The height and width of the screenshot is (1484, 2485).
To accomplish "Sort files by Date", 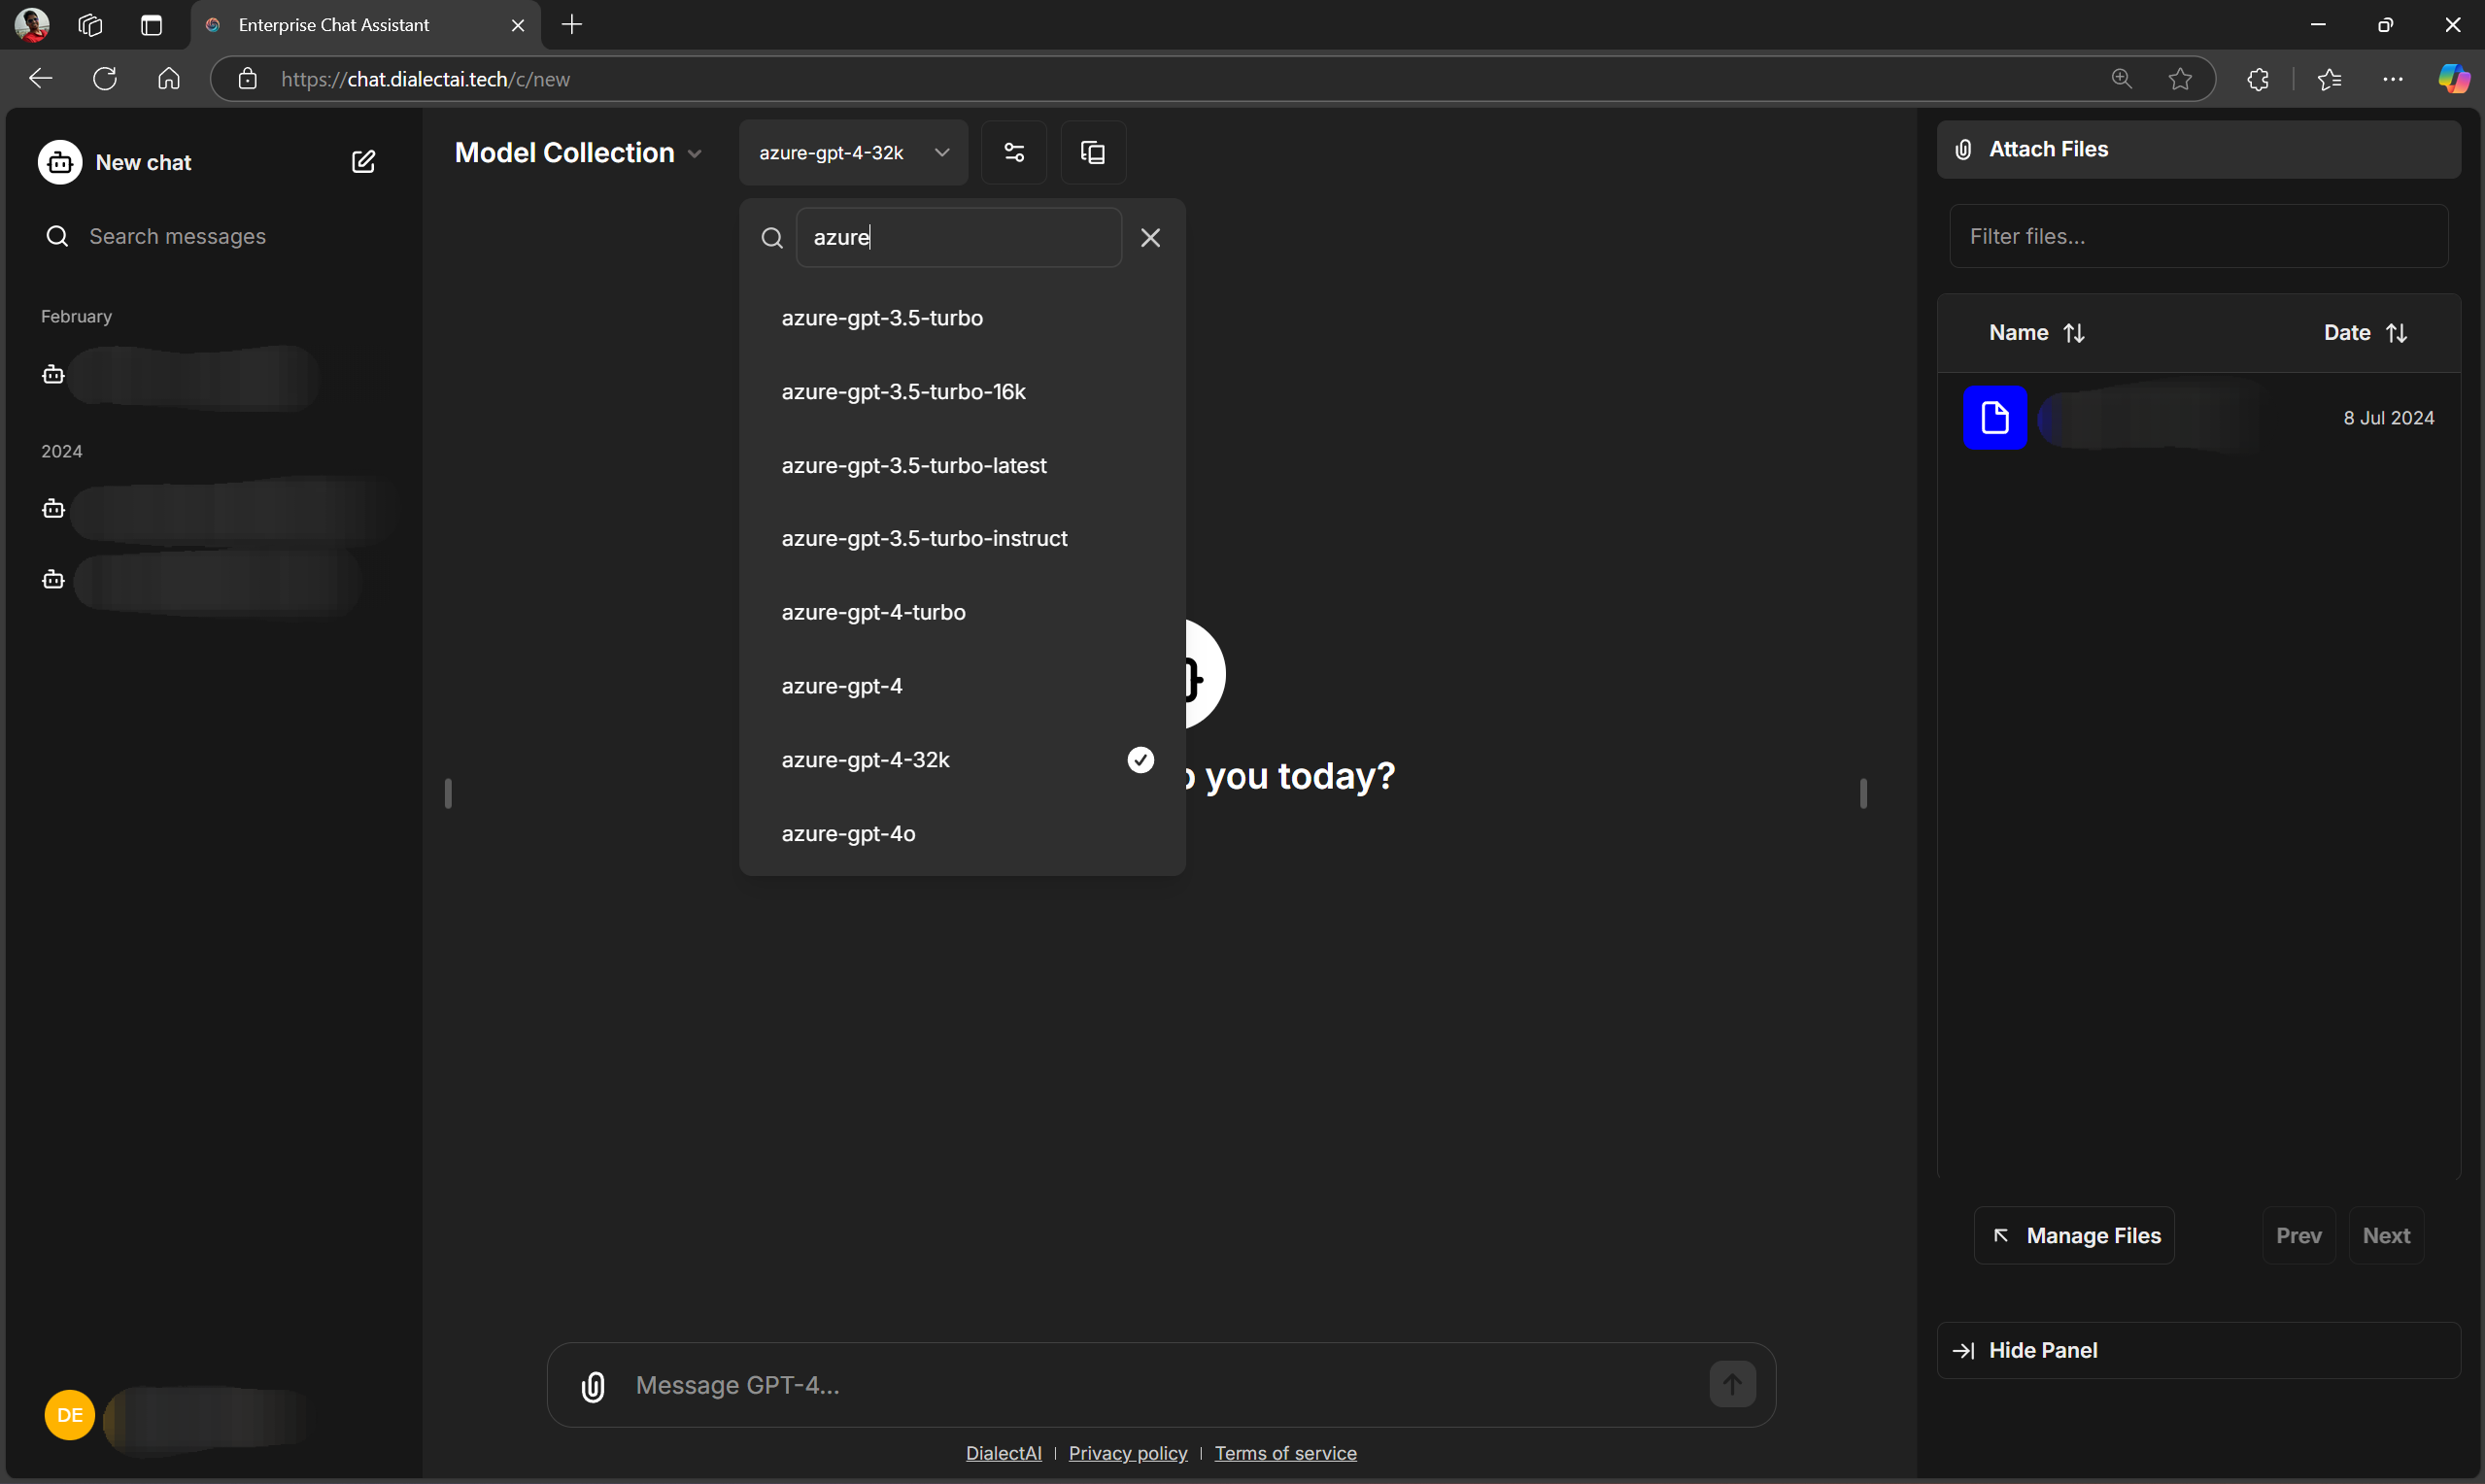I will pyautogui.click(x=2365, y=333).
